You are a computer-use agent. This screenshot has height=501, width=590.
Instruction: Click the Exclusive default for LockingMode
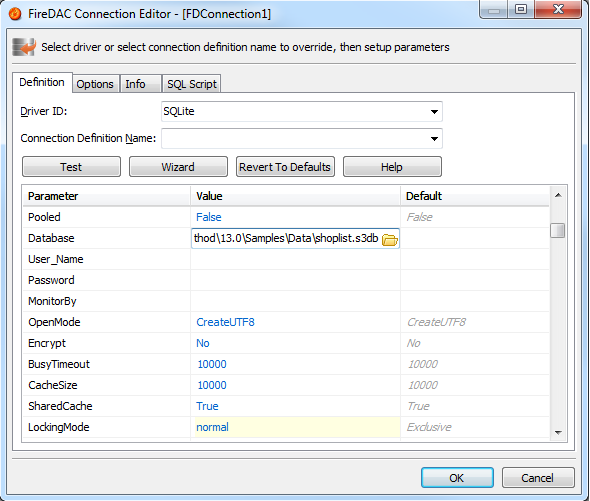[x=429, y=427]
